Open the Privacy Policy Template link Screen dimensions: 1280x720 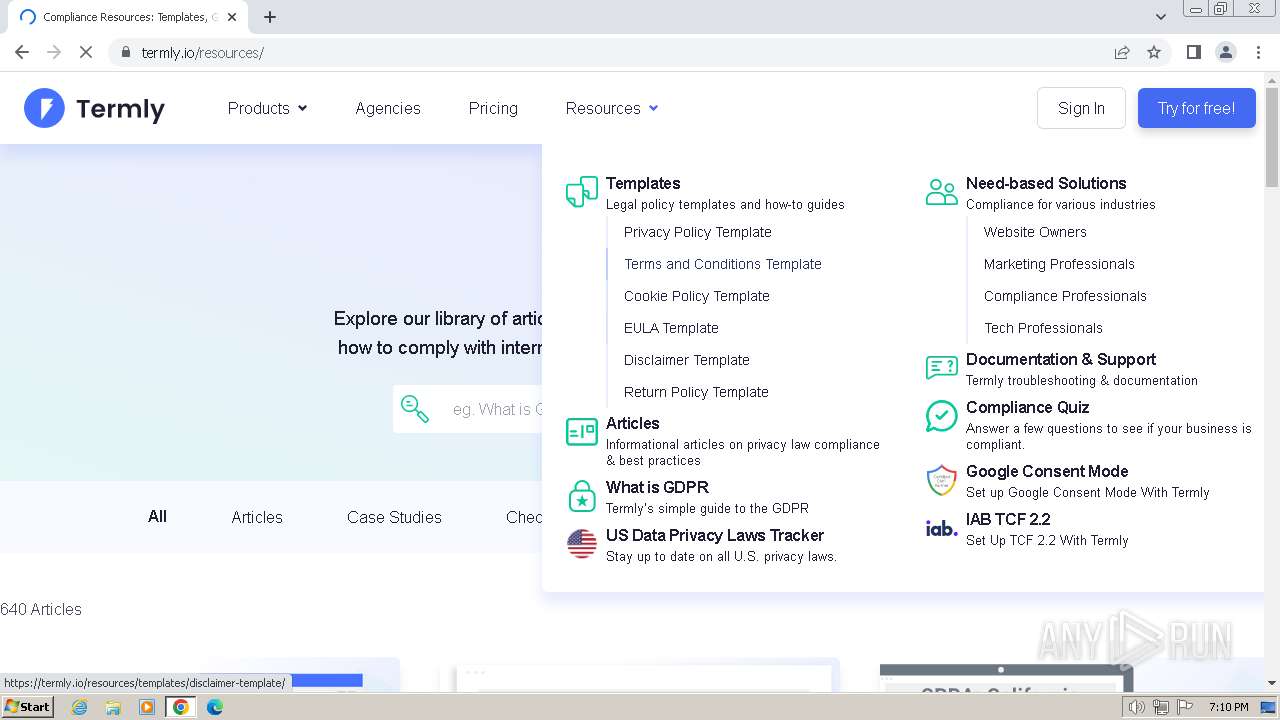pyautogui.click(x=698, y=232)
